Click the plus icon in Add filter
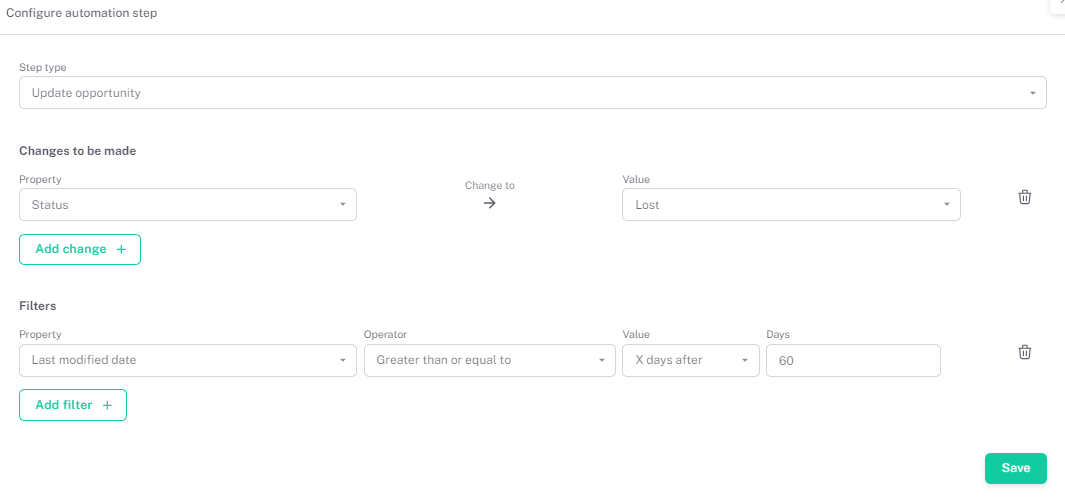1065x503 pixels. 107,405
